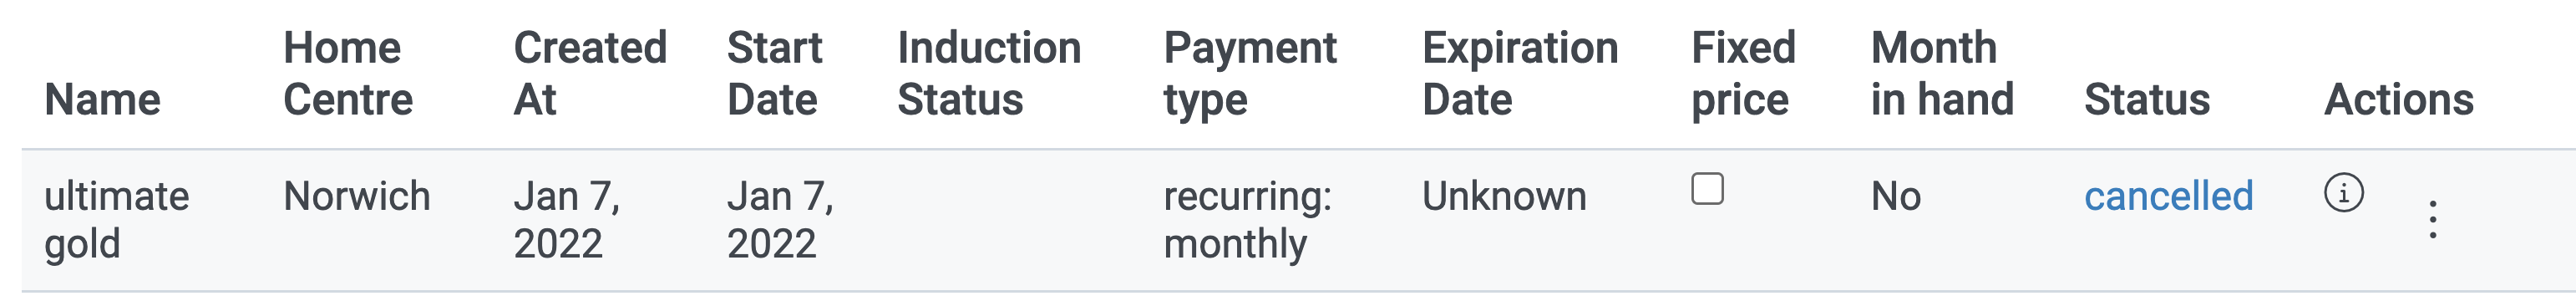Select the Expiration Date column header
The image size is (2576, 301).
[x=1520, y=73]
